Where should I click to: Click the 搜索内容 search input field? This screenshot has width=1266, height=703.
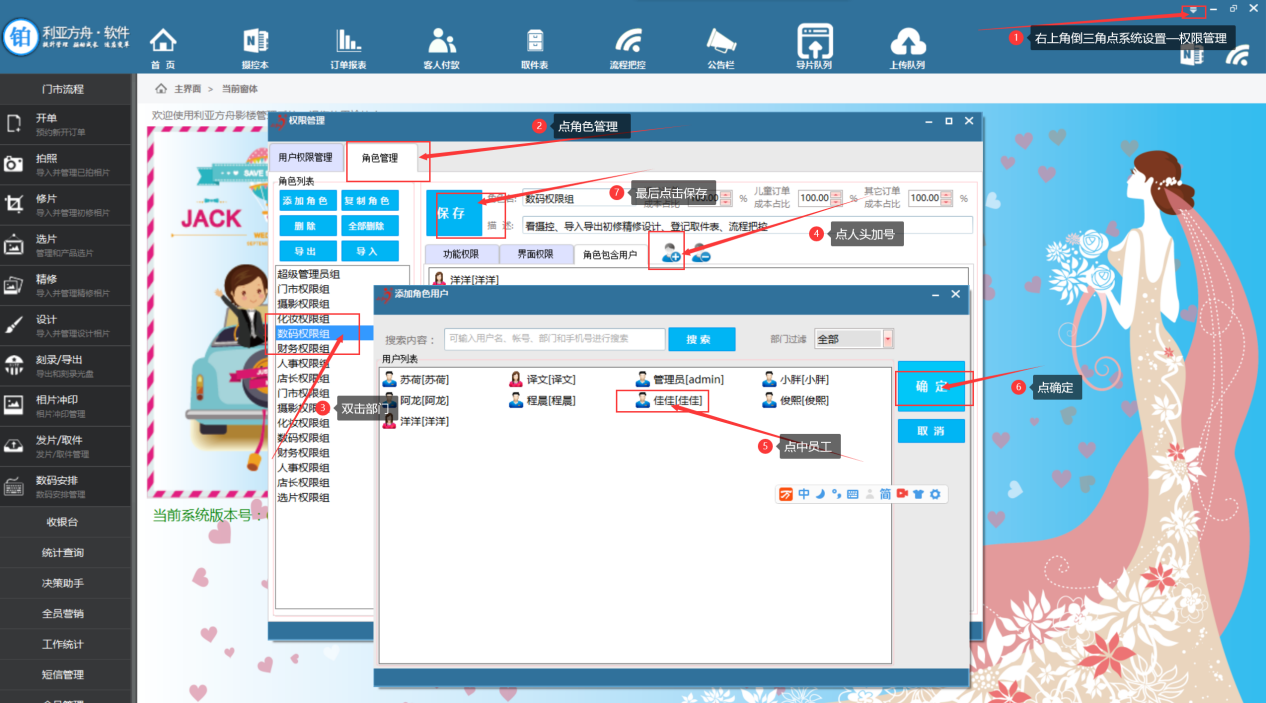tap(554, 339)
